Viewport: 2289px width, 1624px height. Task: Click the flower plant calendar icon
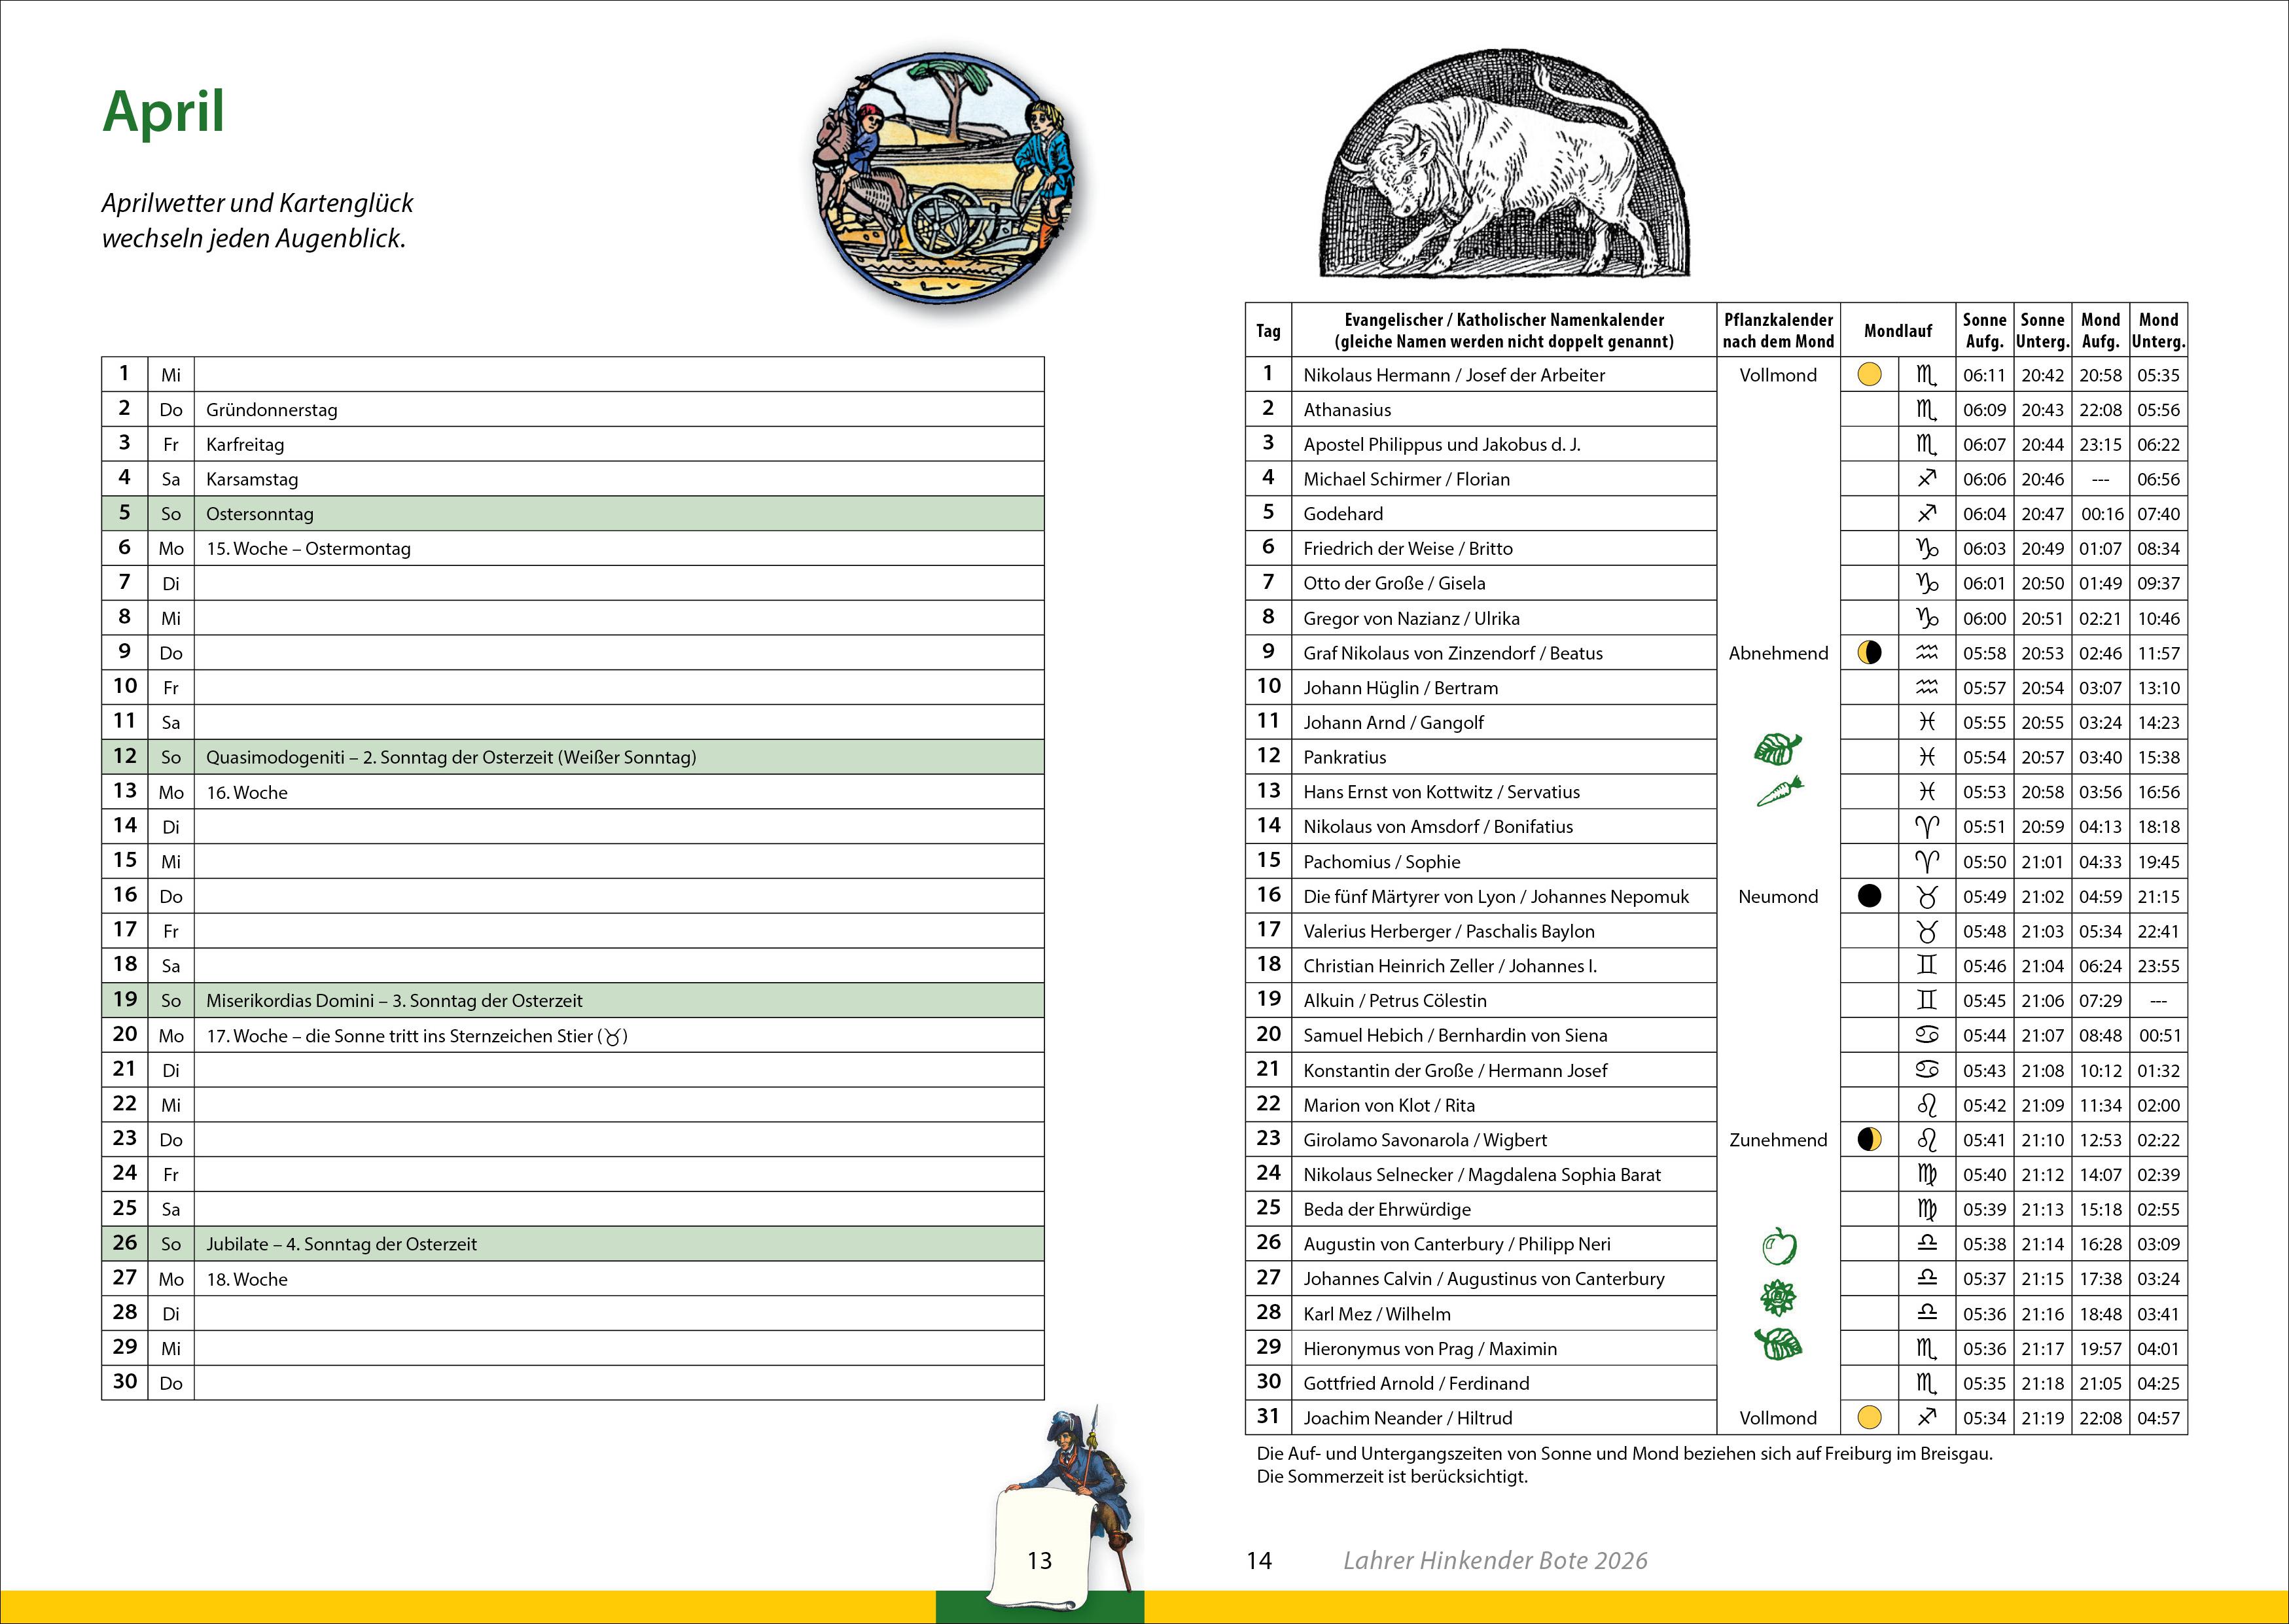(x=1778, y=1298)
